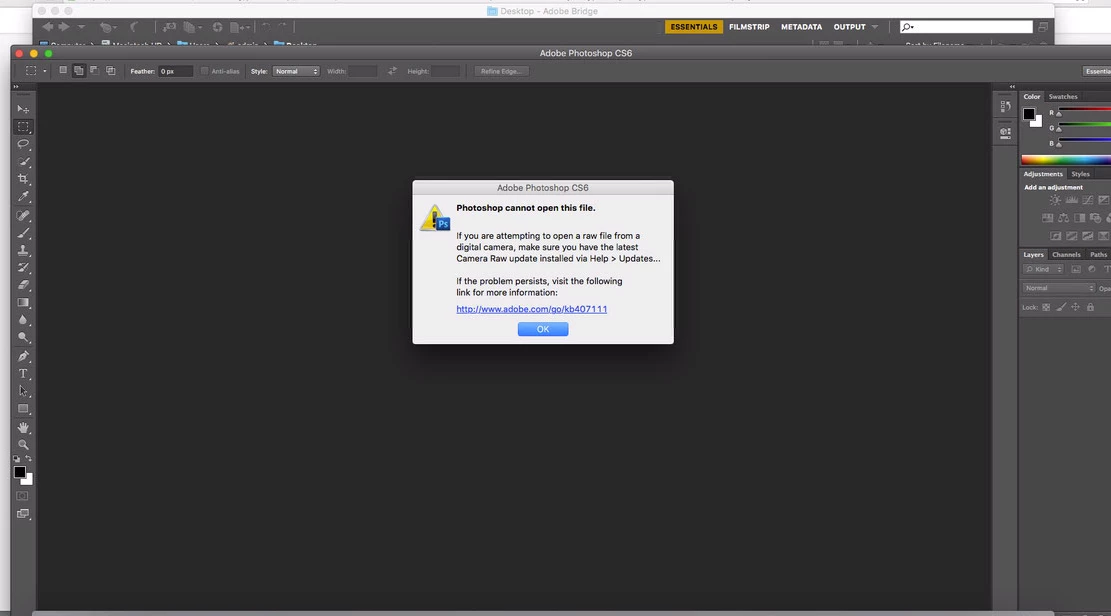The image size is (1111, 616).
Task: Switch to the Channels tab
Action: (1066, 254)
